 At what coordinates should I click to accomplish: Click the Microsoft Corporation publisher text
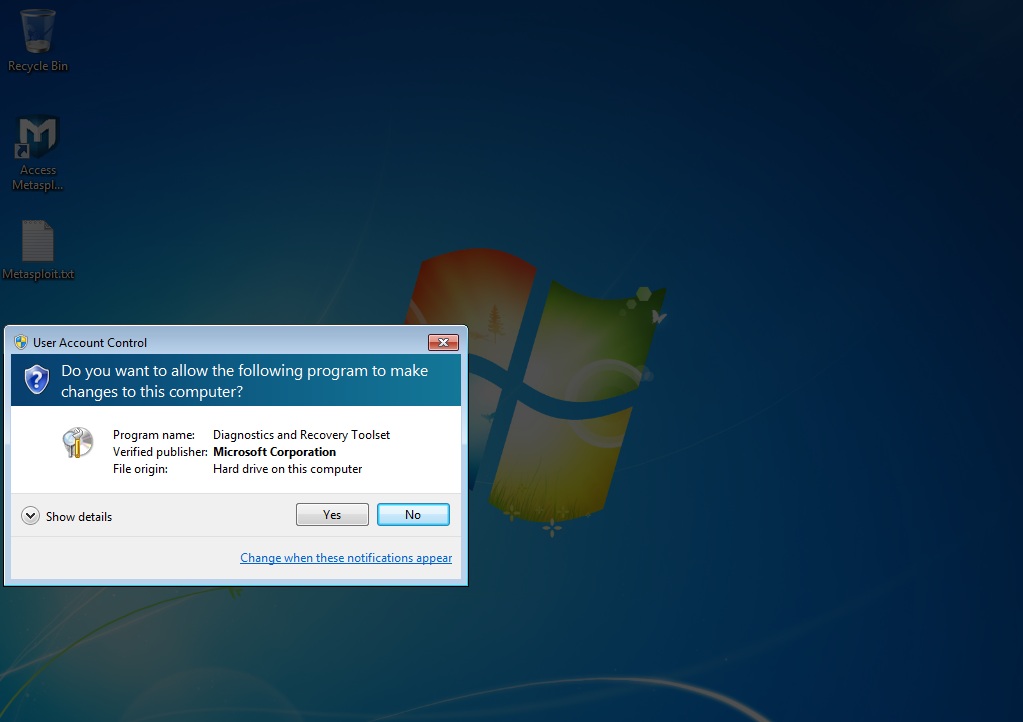point(275,452)
